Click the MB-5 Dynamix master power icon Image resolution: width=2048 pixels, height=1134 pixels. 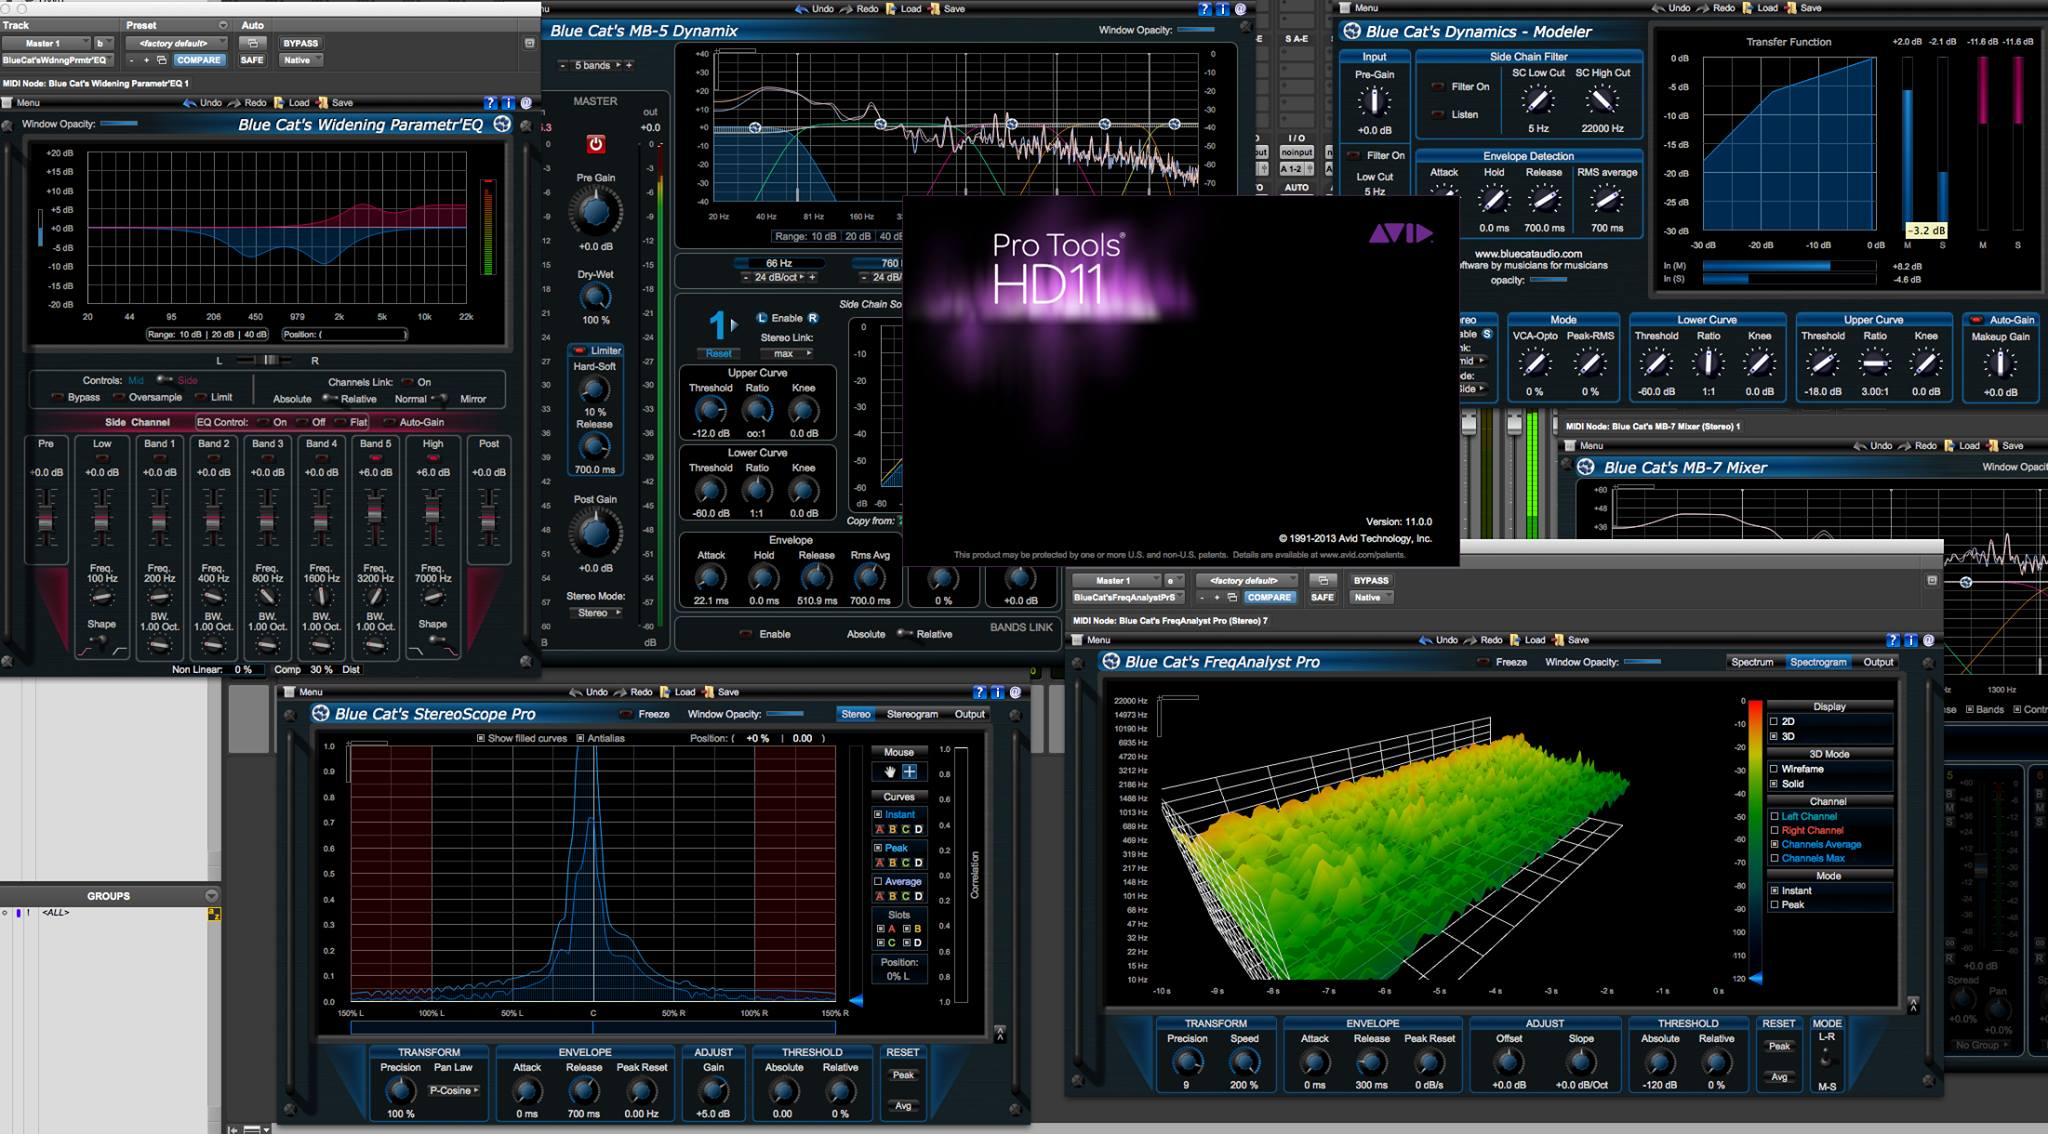596,144
